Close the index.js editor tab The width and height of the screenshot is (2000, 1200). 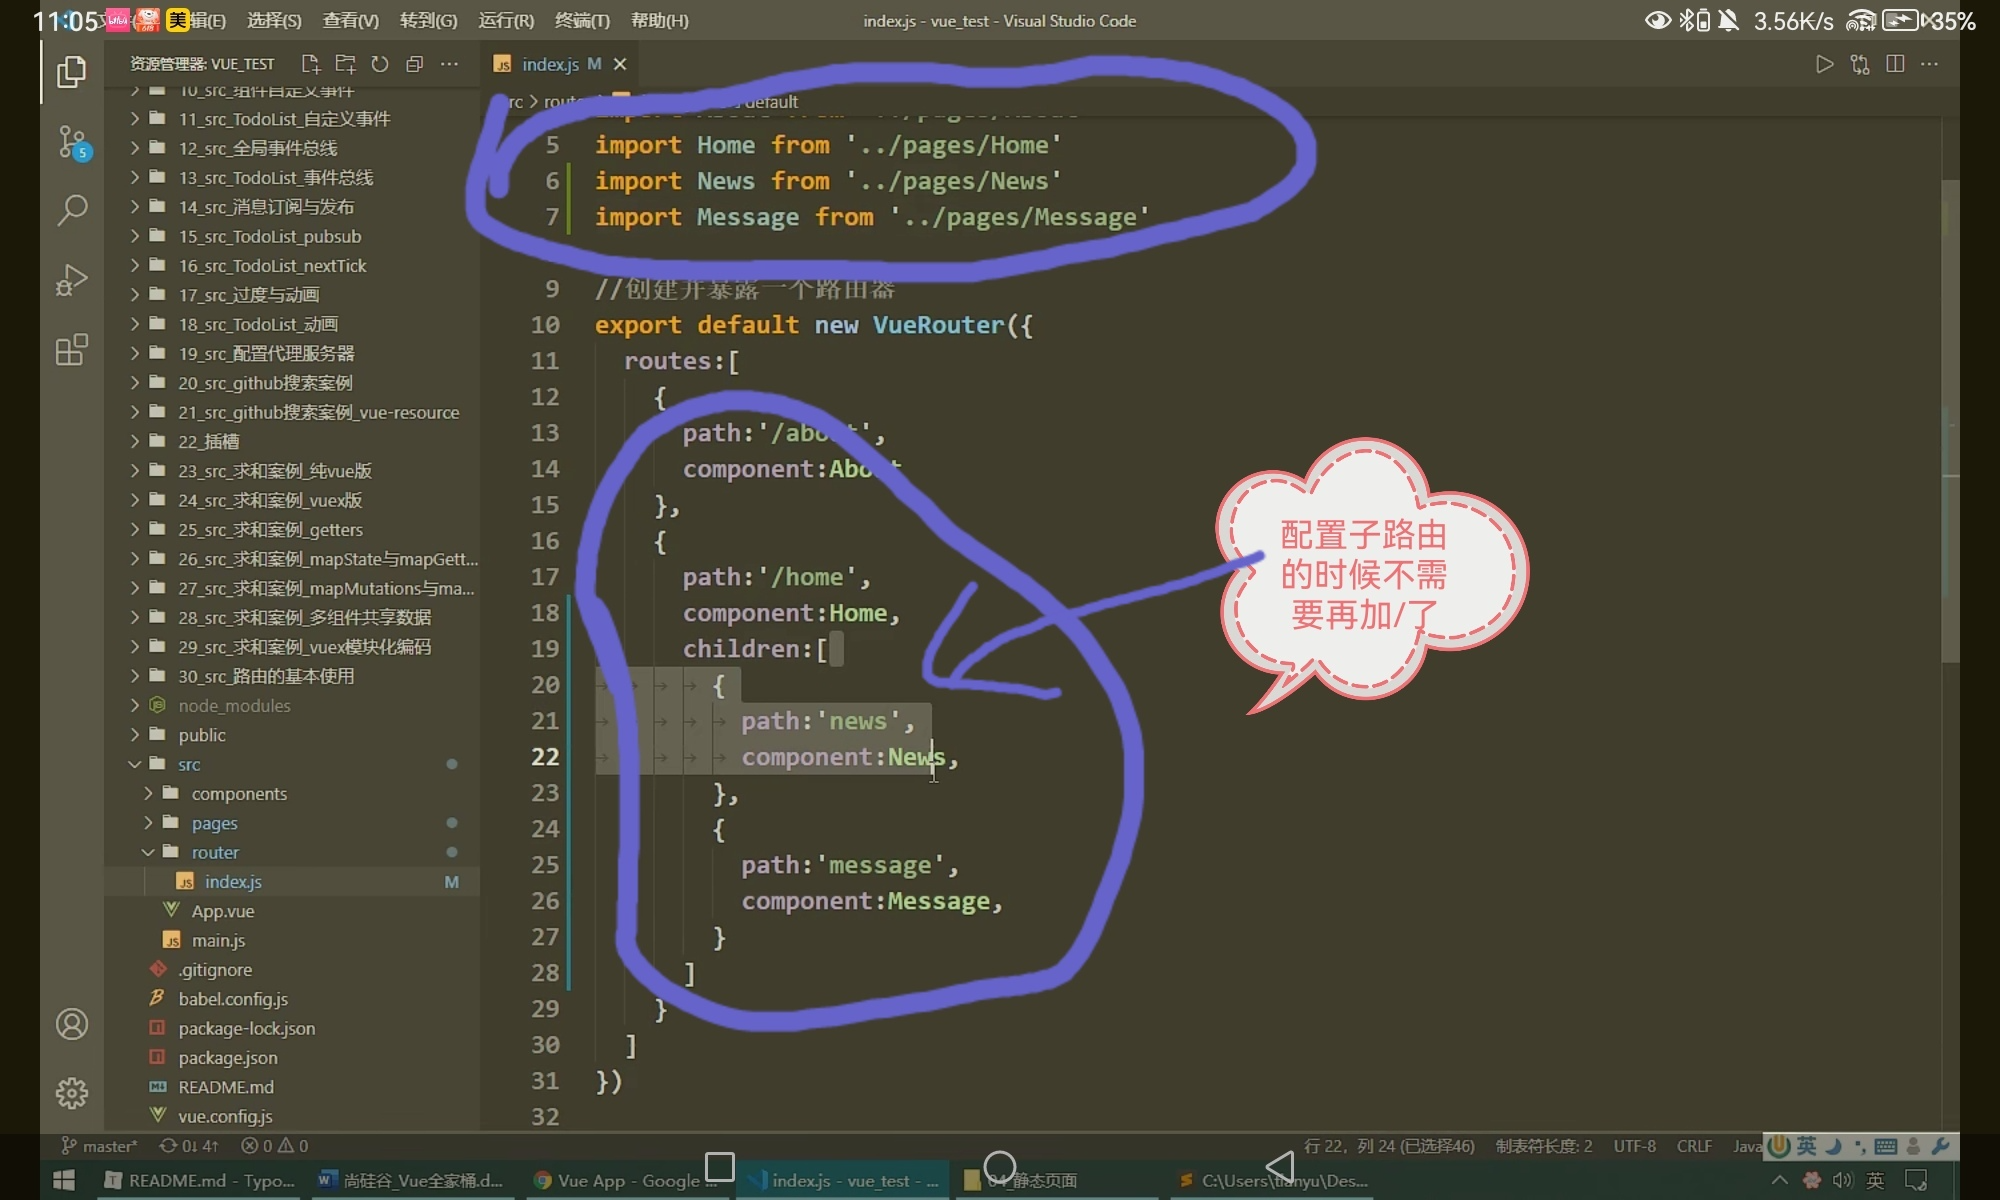point(620,64)
